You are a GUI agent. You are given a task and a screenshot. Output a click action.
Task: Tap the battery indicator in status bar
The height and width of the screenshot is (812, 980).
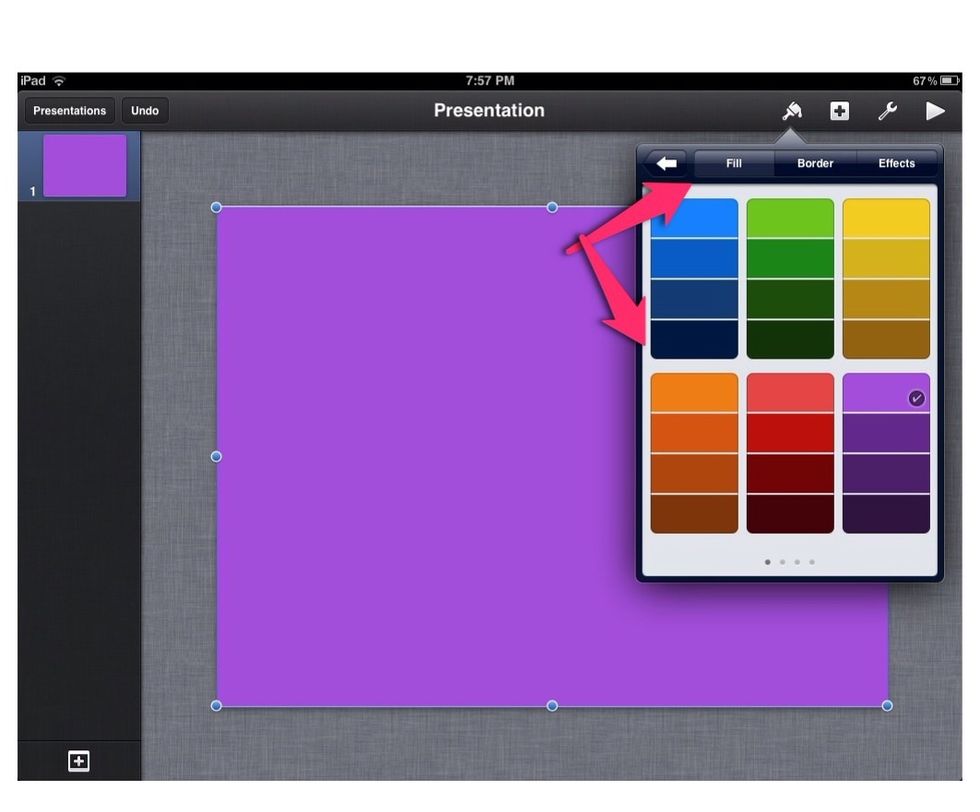click(948, 80)
